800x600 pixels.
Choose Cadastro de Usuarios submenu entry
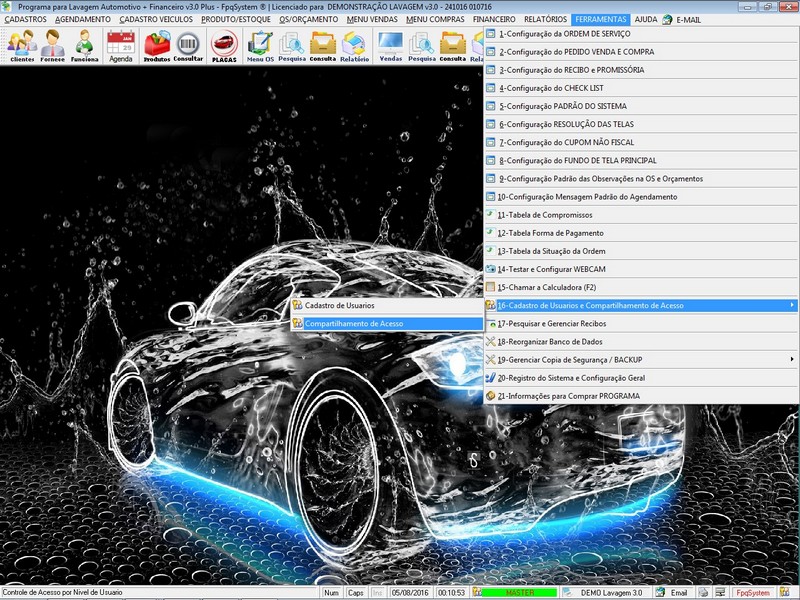[340, 305]
